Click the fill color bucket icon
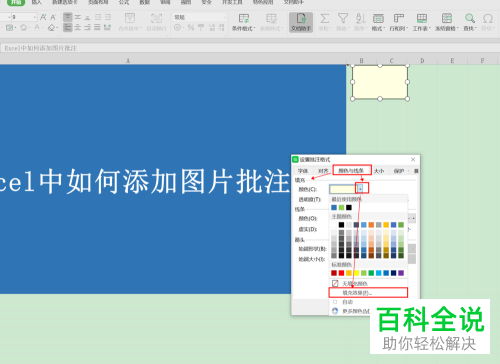500x364 pixels. pos(23,27)
